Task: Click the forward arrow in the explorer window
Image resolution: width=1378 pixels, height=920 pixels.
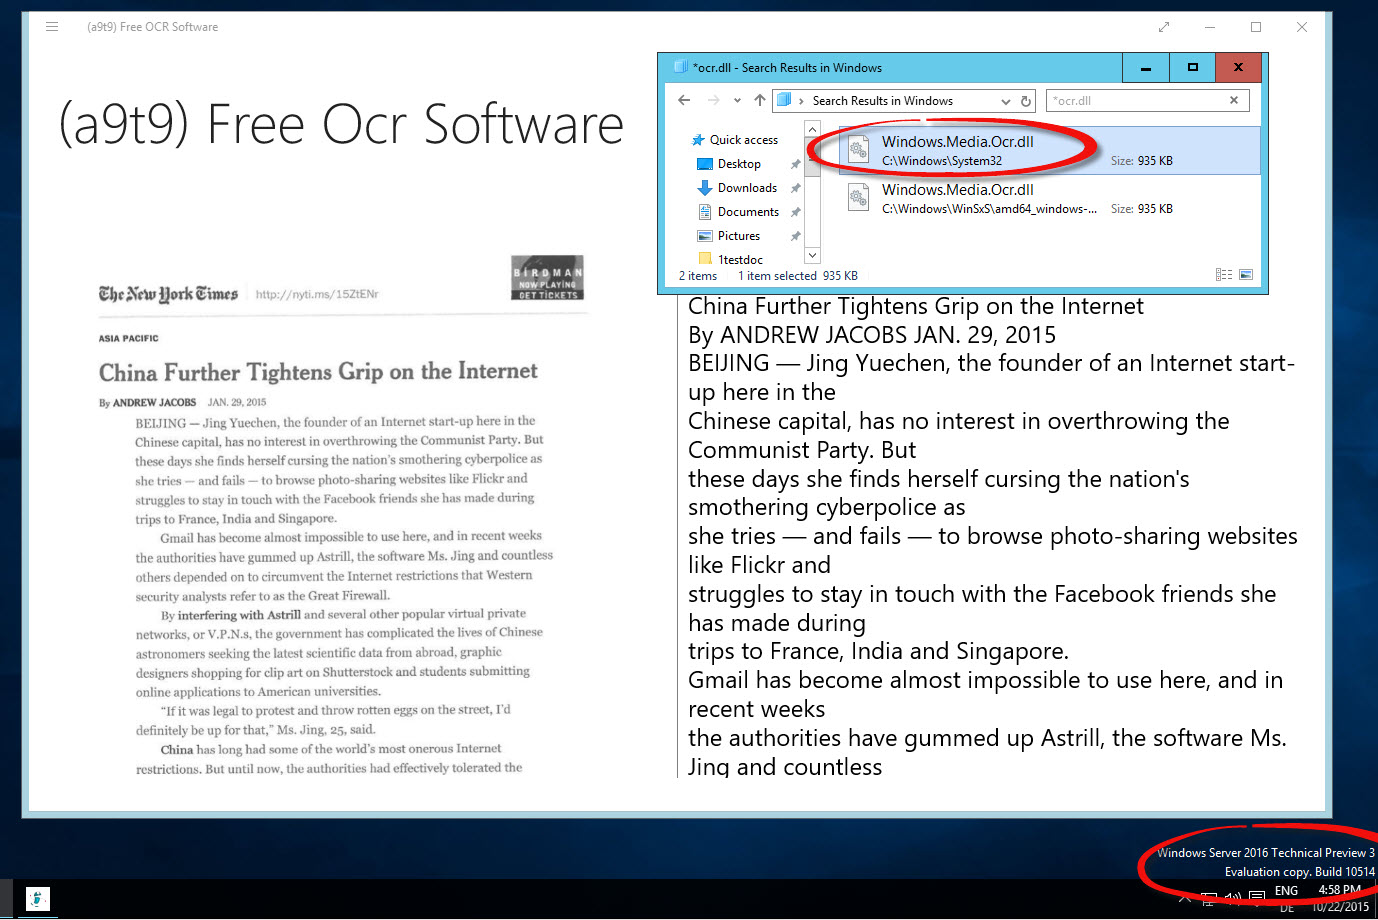Action: pos(713,100)
